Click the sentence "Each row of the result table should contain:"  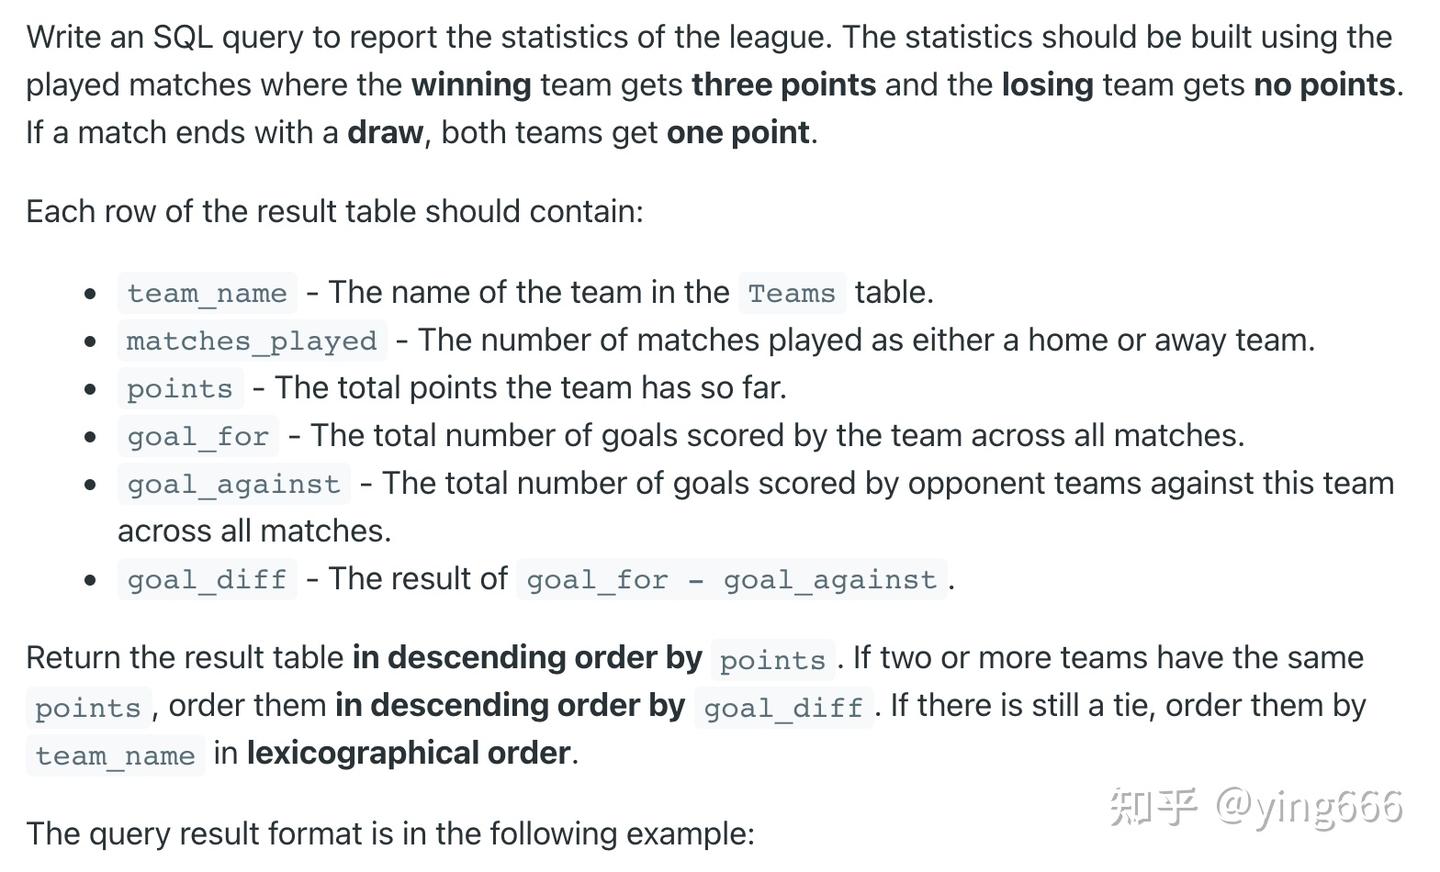pos(335,212)
